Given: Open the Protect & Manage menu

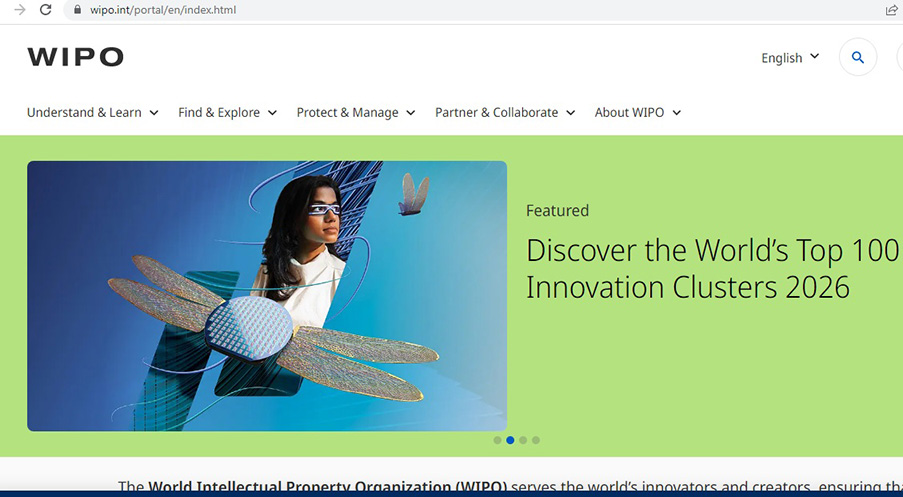Looking at the screenshot, I should (347, 112).
